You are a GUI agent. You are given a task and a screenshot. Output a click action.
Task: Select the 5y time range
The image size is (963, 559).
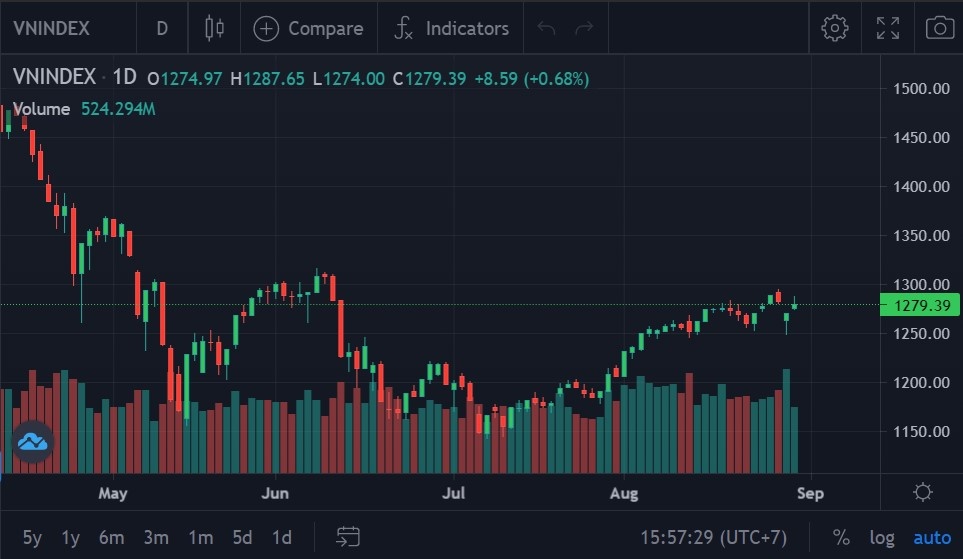[32, 537]
